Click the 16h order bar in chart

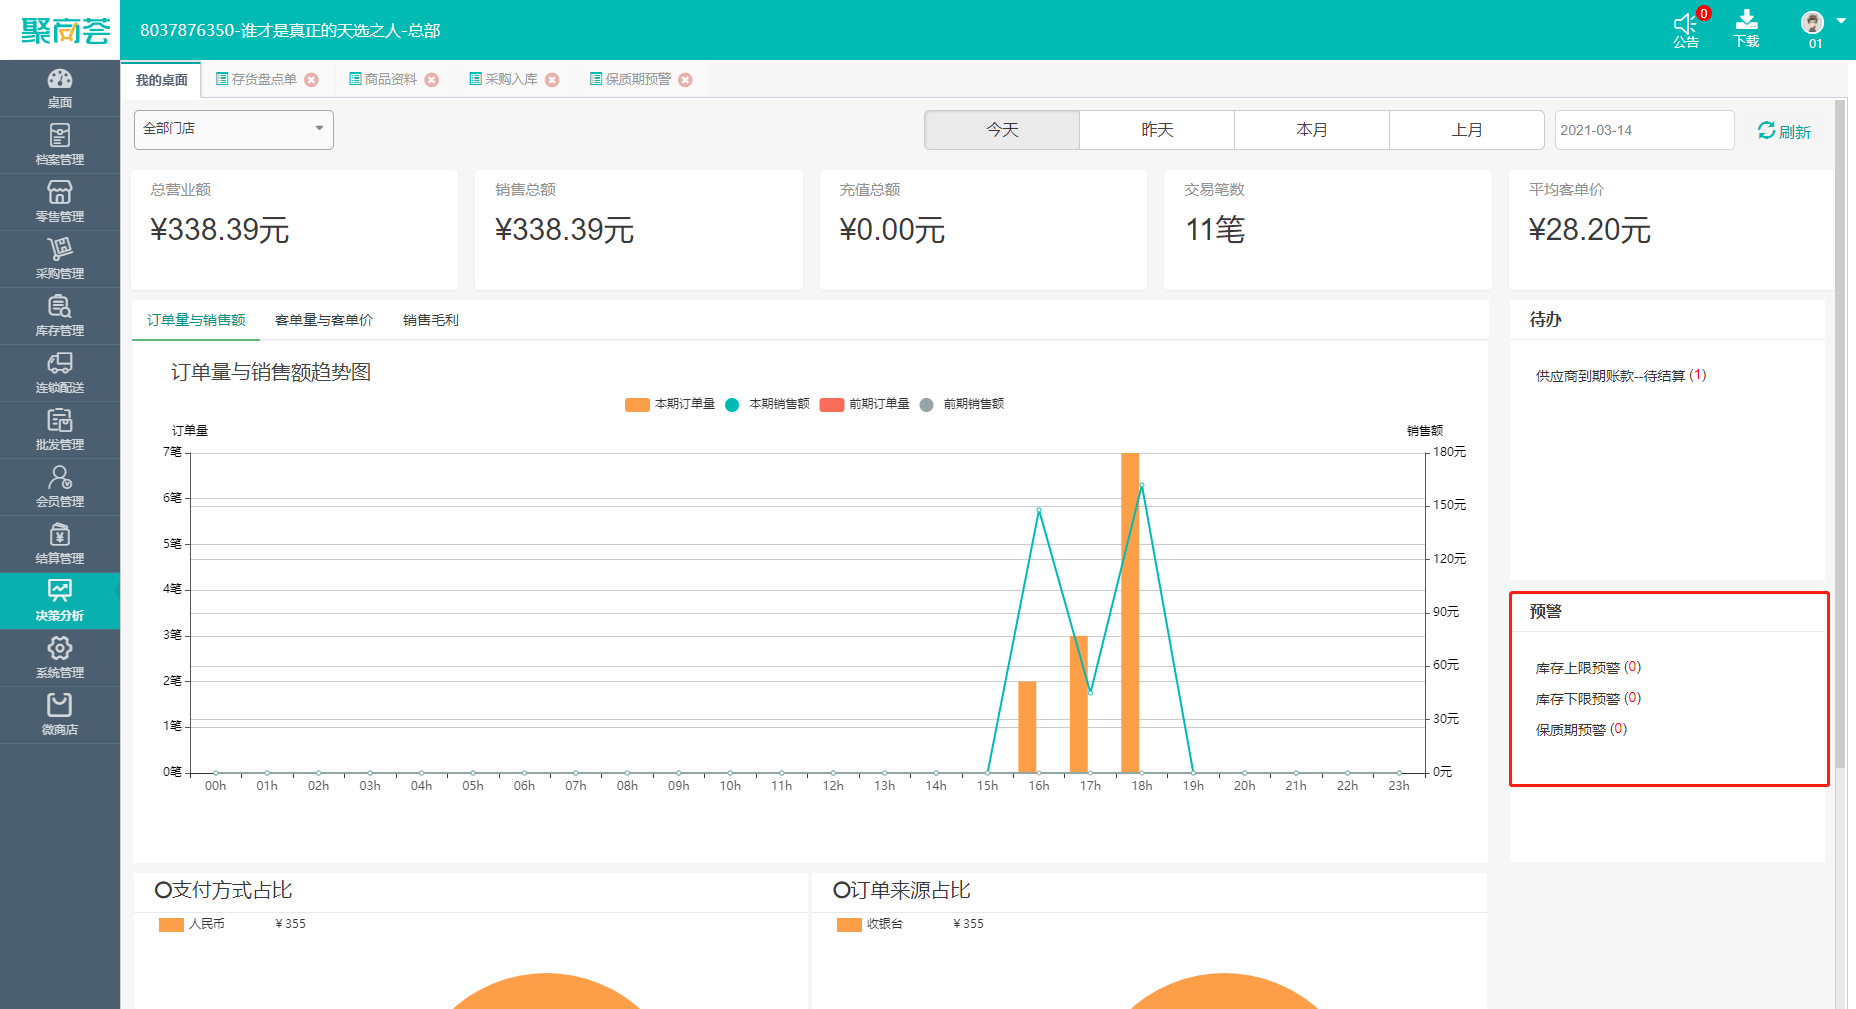(1027, 727)
